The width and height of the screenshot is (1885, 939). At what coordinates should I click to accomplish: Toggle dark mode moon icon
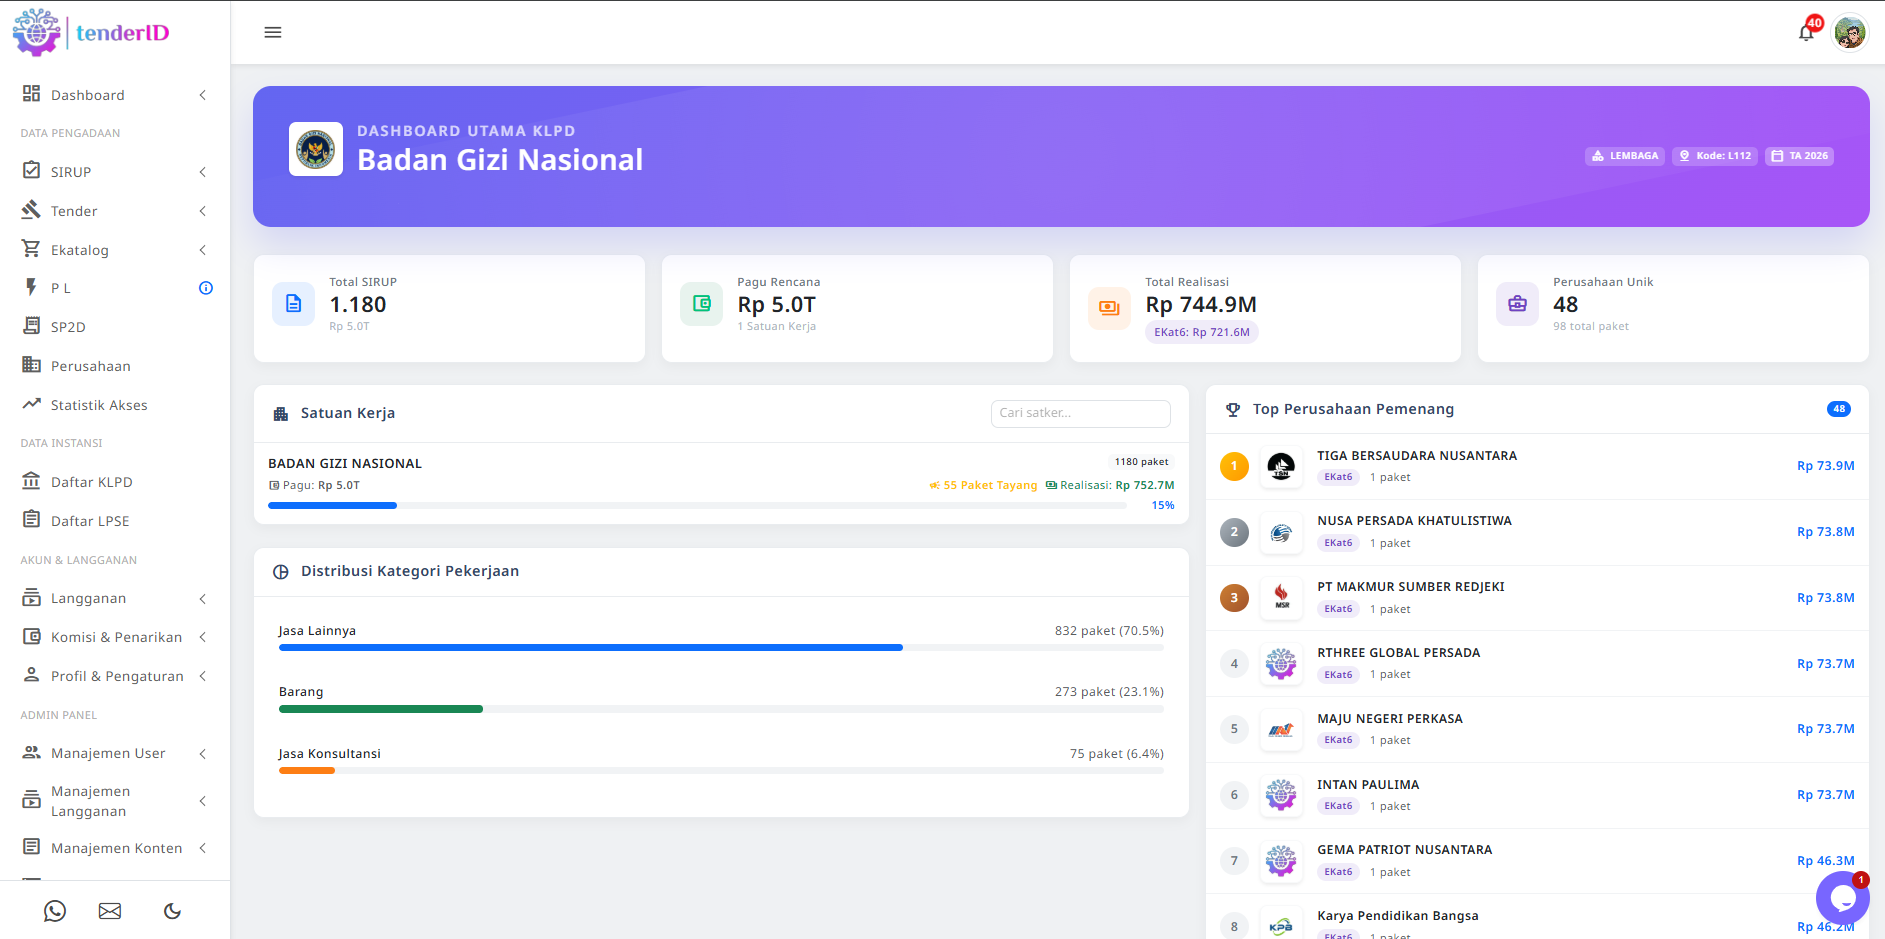[x=172, y=911]
